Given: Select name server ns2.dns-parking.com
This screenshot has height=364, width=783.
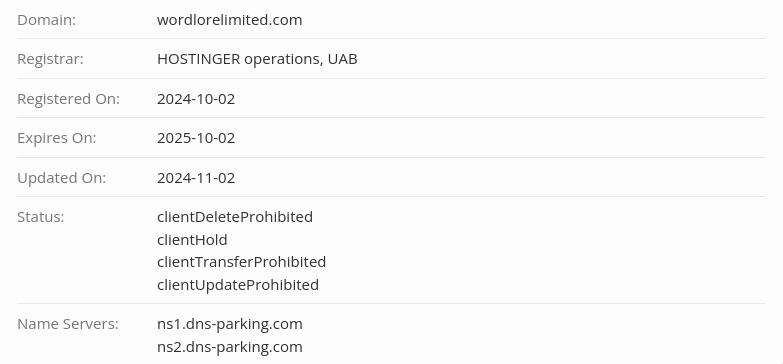Looking at the screenshot, I should (230, 347).
